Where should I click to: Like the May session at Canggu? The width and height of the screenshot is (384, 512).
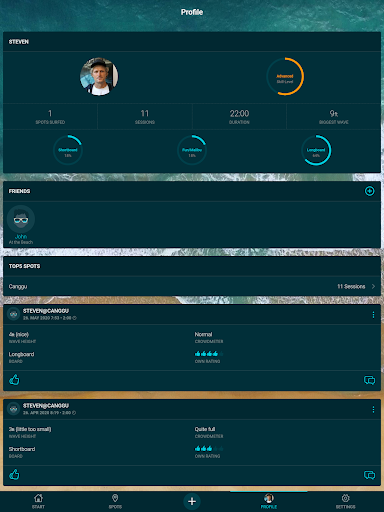click(x=14, y=380)
